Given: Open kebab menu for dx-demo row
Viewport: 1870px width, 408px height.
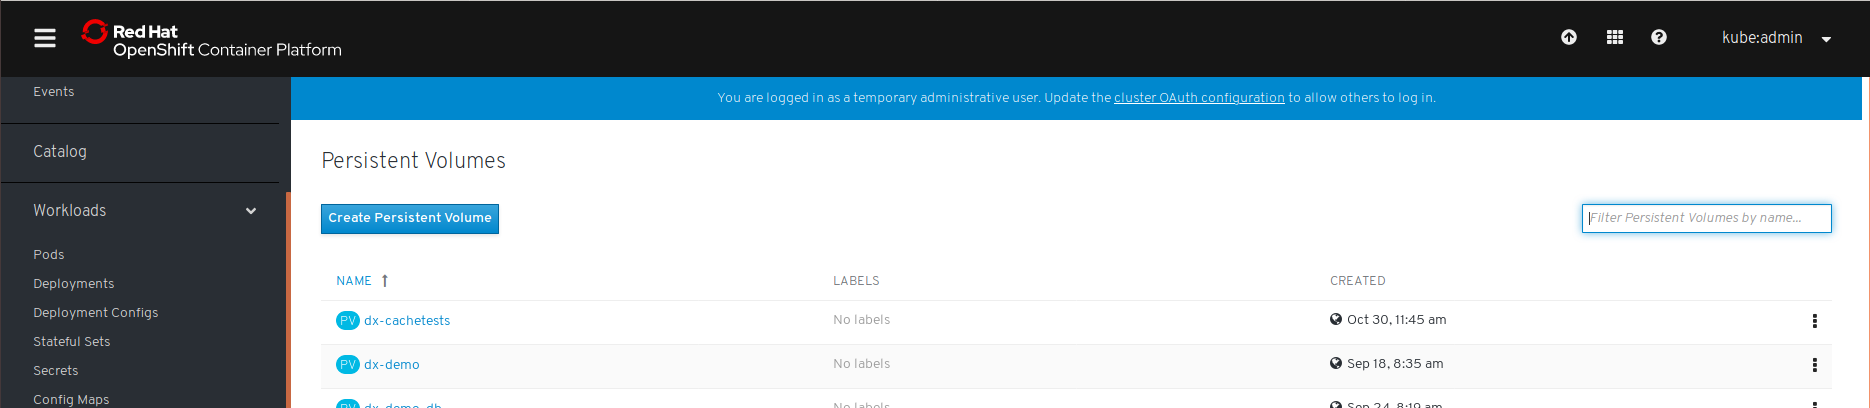Looking at the screenshot, I should (x=1814, y=365).
